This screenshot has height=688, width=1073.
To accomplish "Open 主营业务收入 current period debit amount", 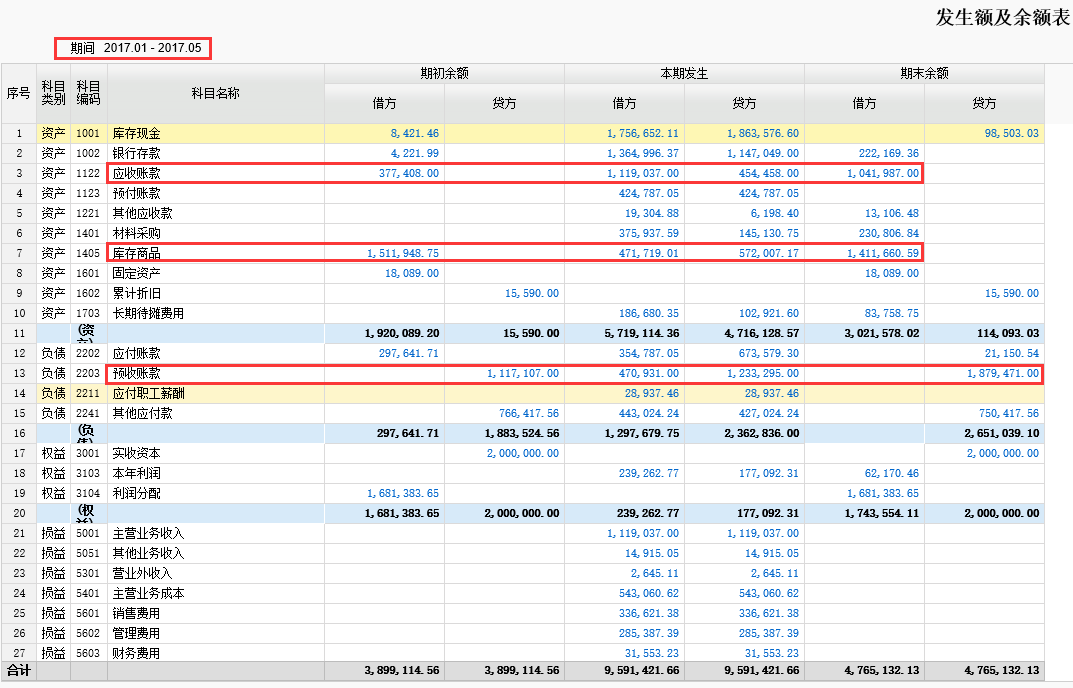I will [x=642, y=533].
